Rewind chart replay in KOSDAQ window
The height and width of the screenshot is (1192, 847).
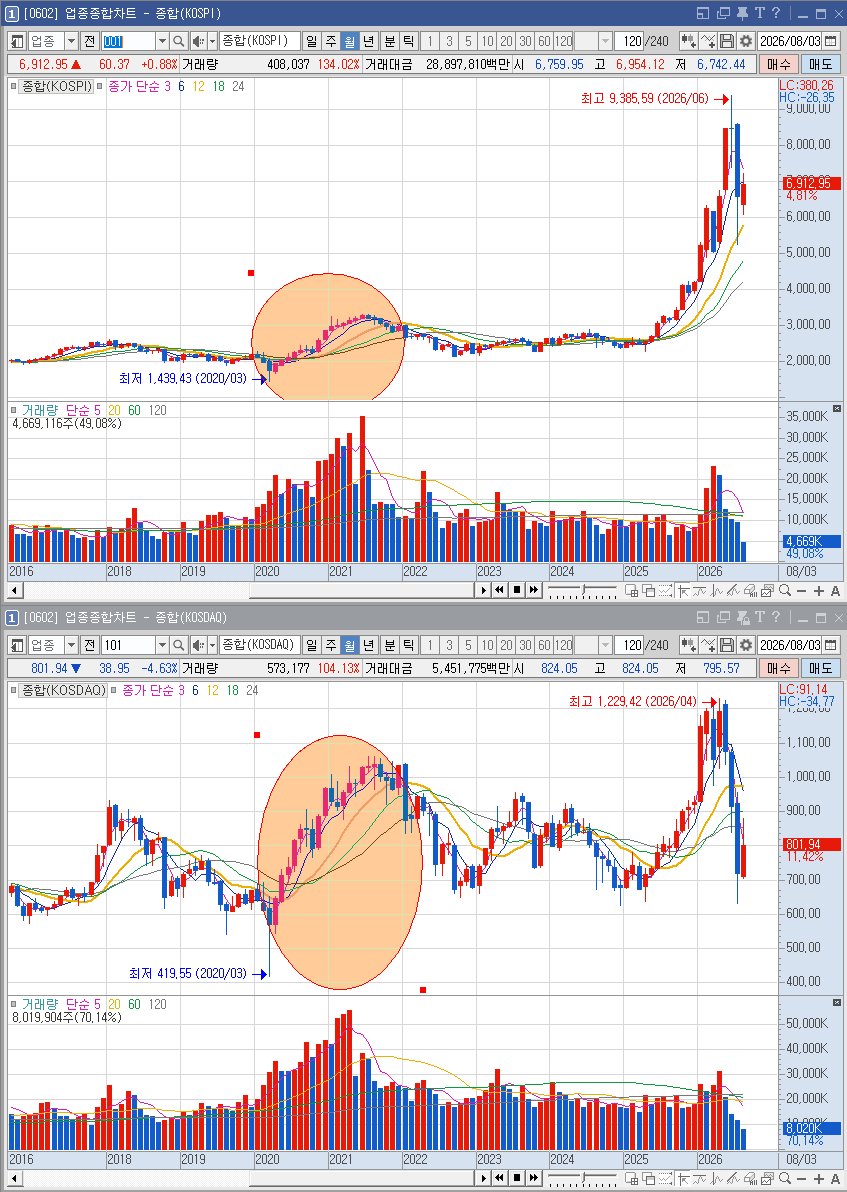[500, 1178]
